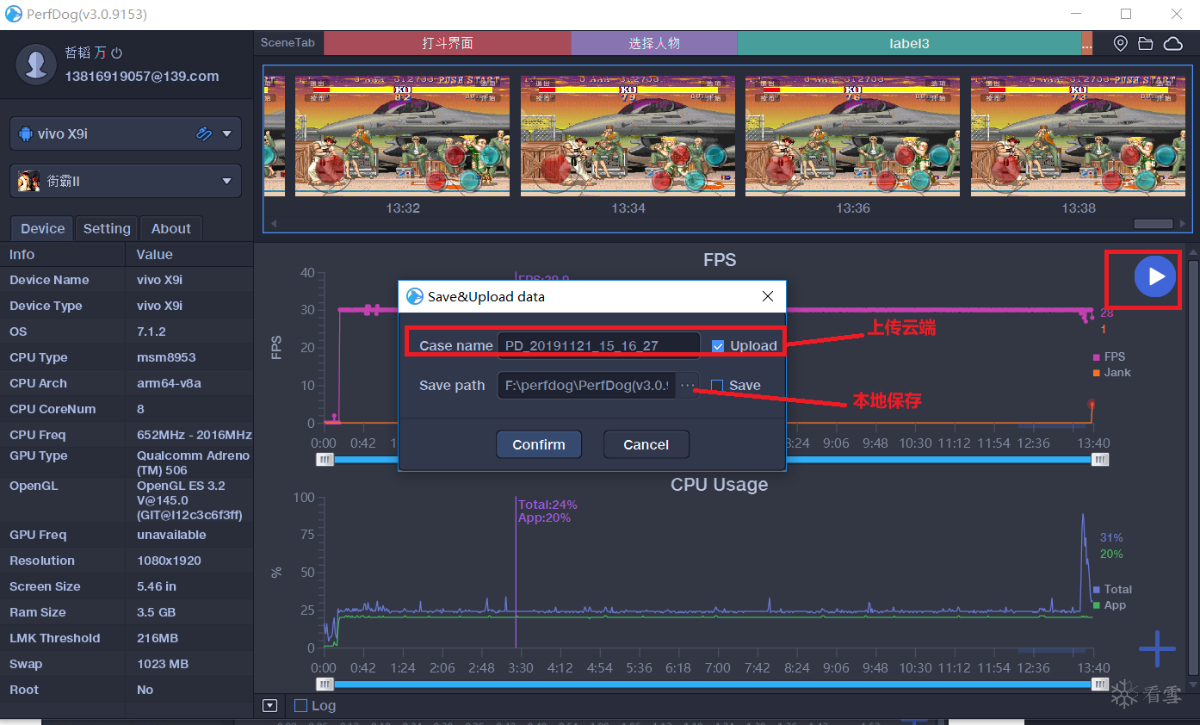This screenshot has width=1200, height=725.
Task: Click the CPU Usage left range slider handle
Action: point(324,684)
